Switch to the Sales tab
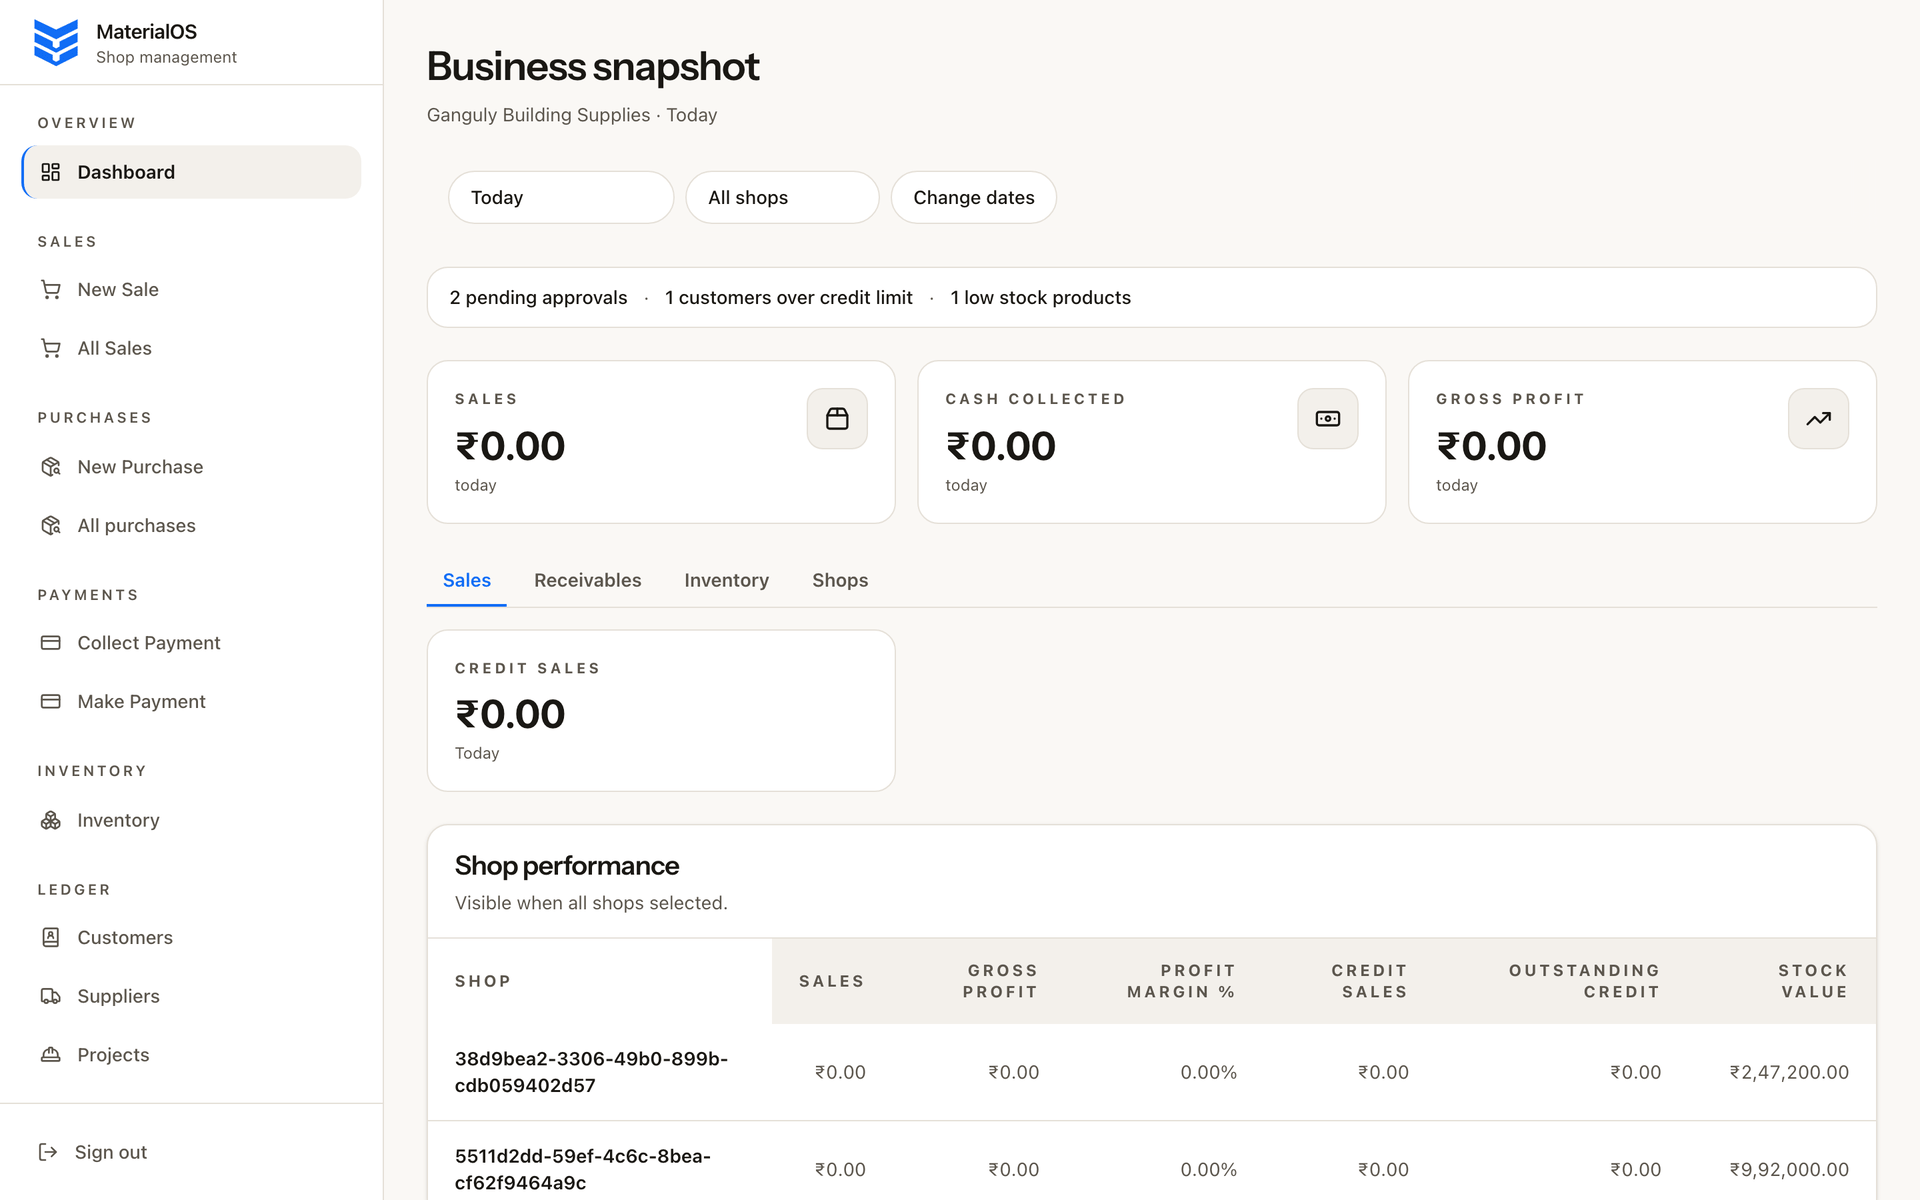 [x=467, y=581]
